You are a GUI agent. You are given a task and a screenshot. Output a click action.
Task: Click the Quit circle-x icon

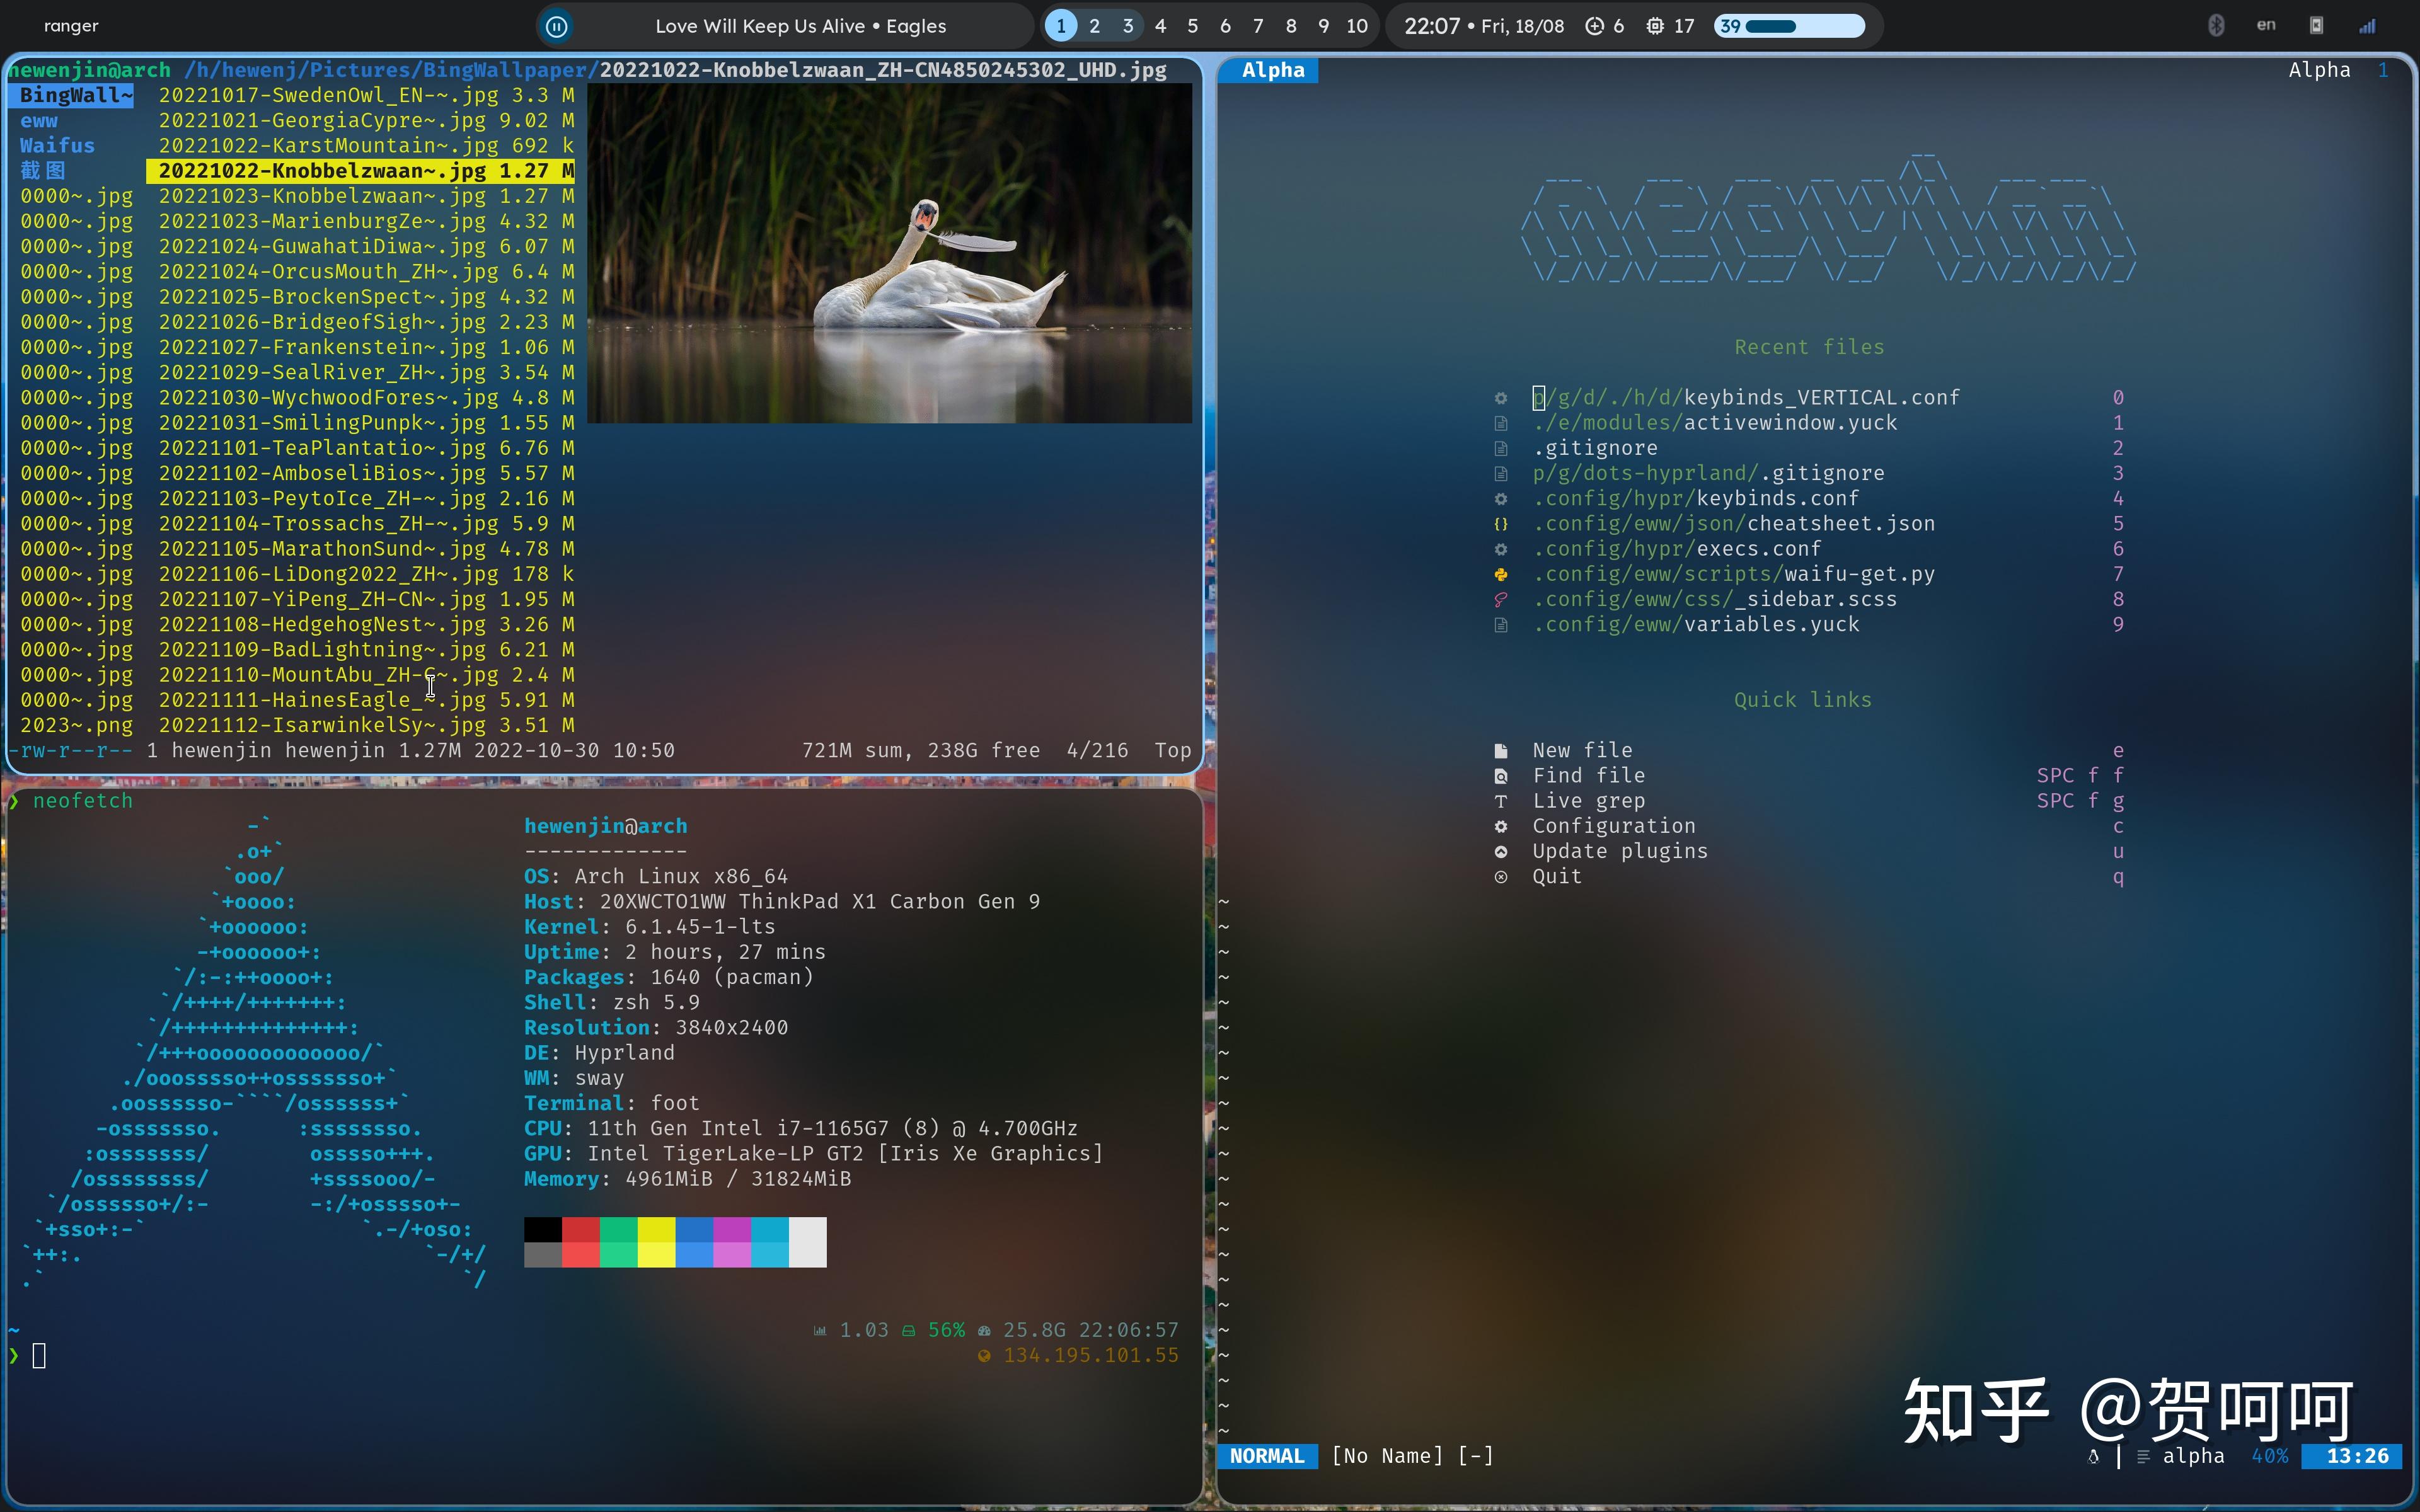(1500, 876)
